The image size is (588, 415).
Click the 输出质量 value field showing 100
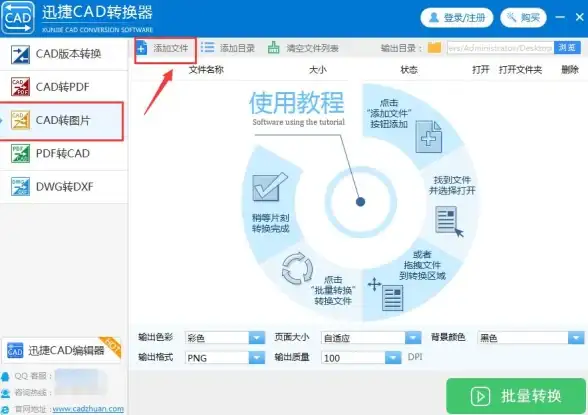(x=353, y=358)
